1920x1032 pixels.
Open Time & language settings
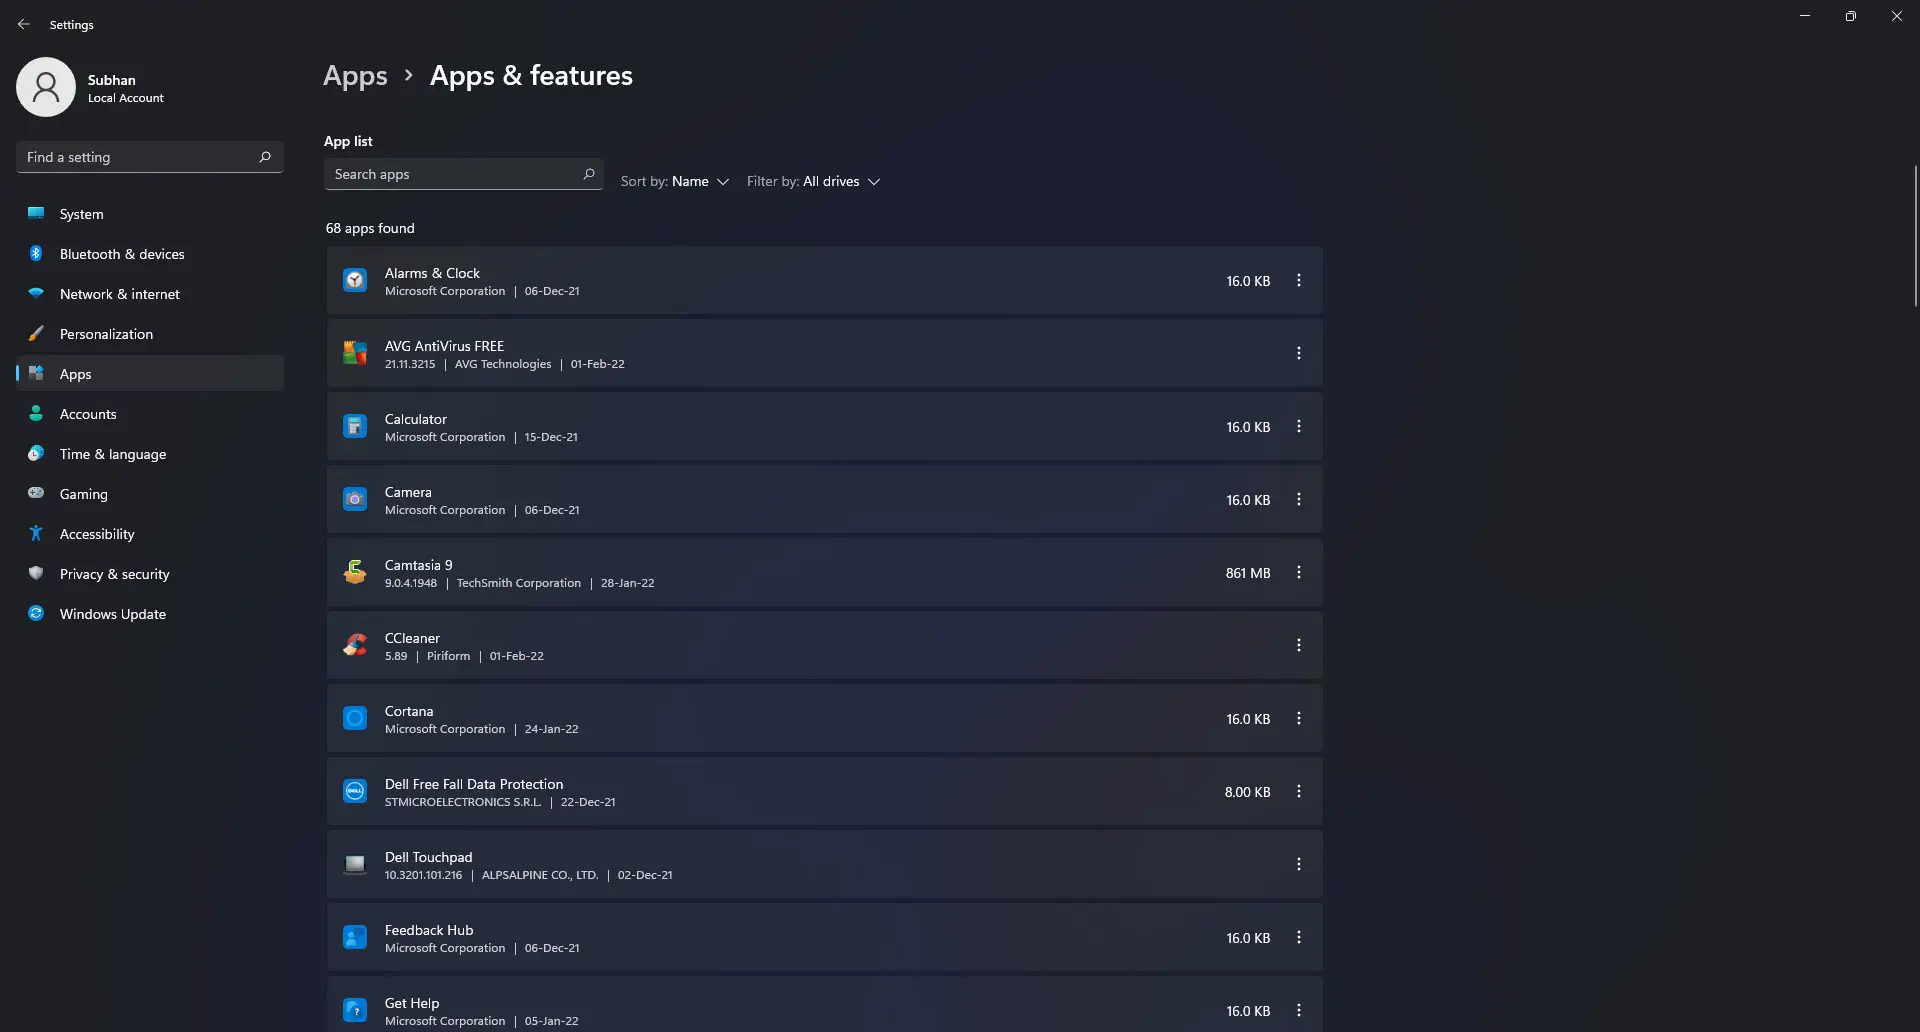[150, 454]
